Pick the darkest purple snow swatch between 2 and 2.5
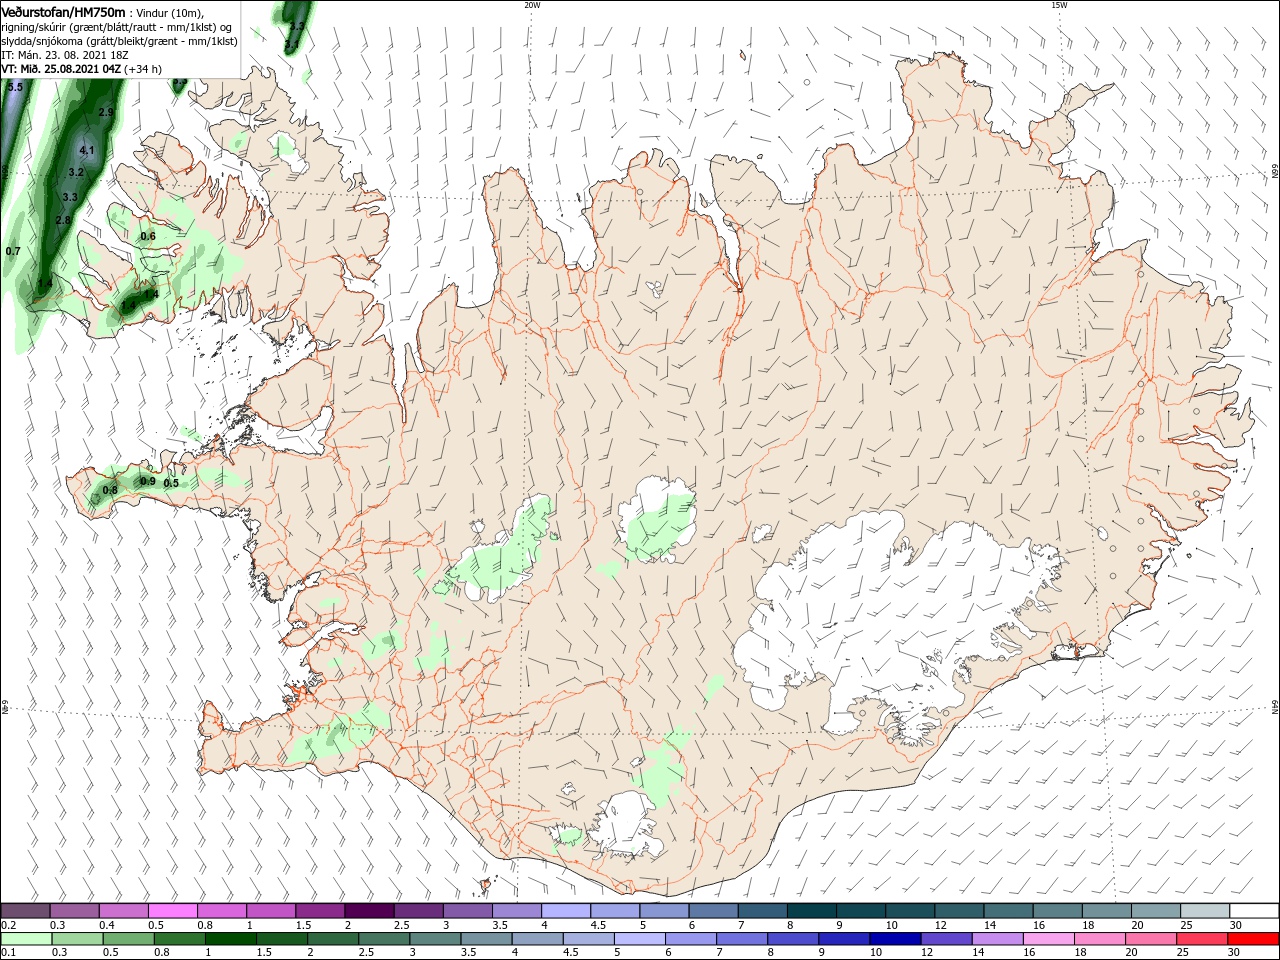Viewport: 1280px width, 960px height. click(369, 911)
